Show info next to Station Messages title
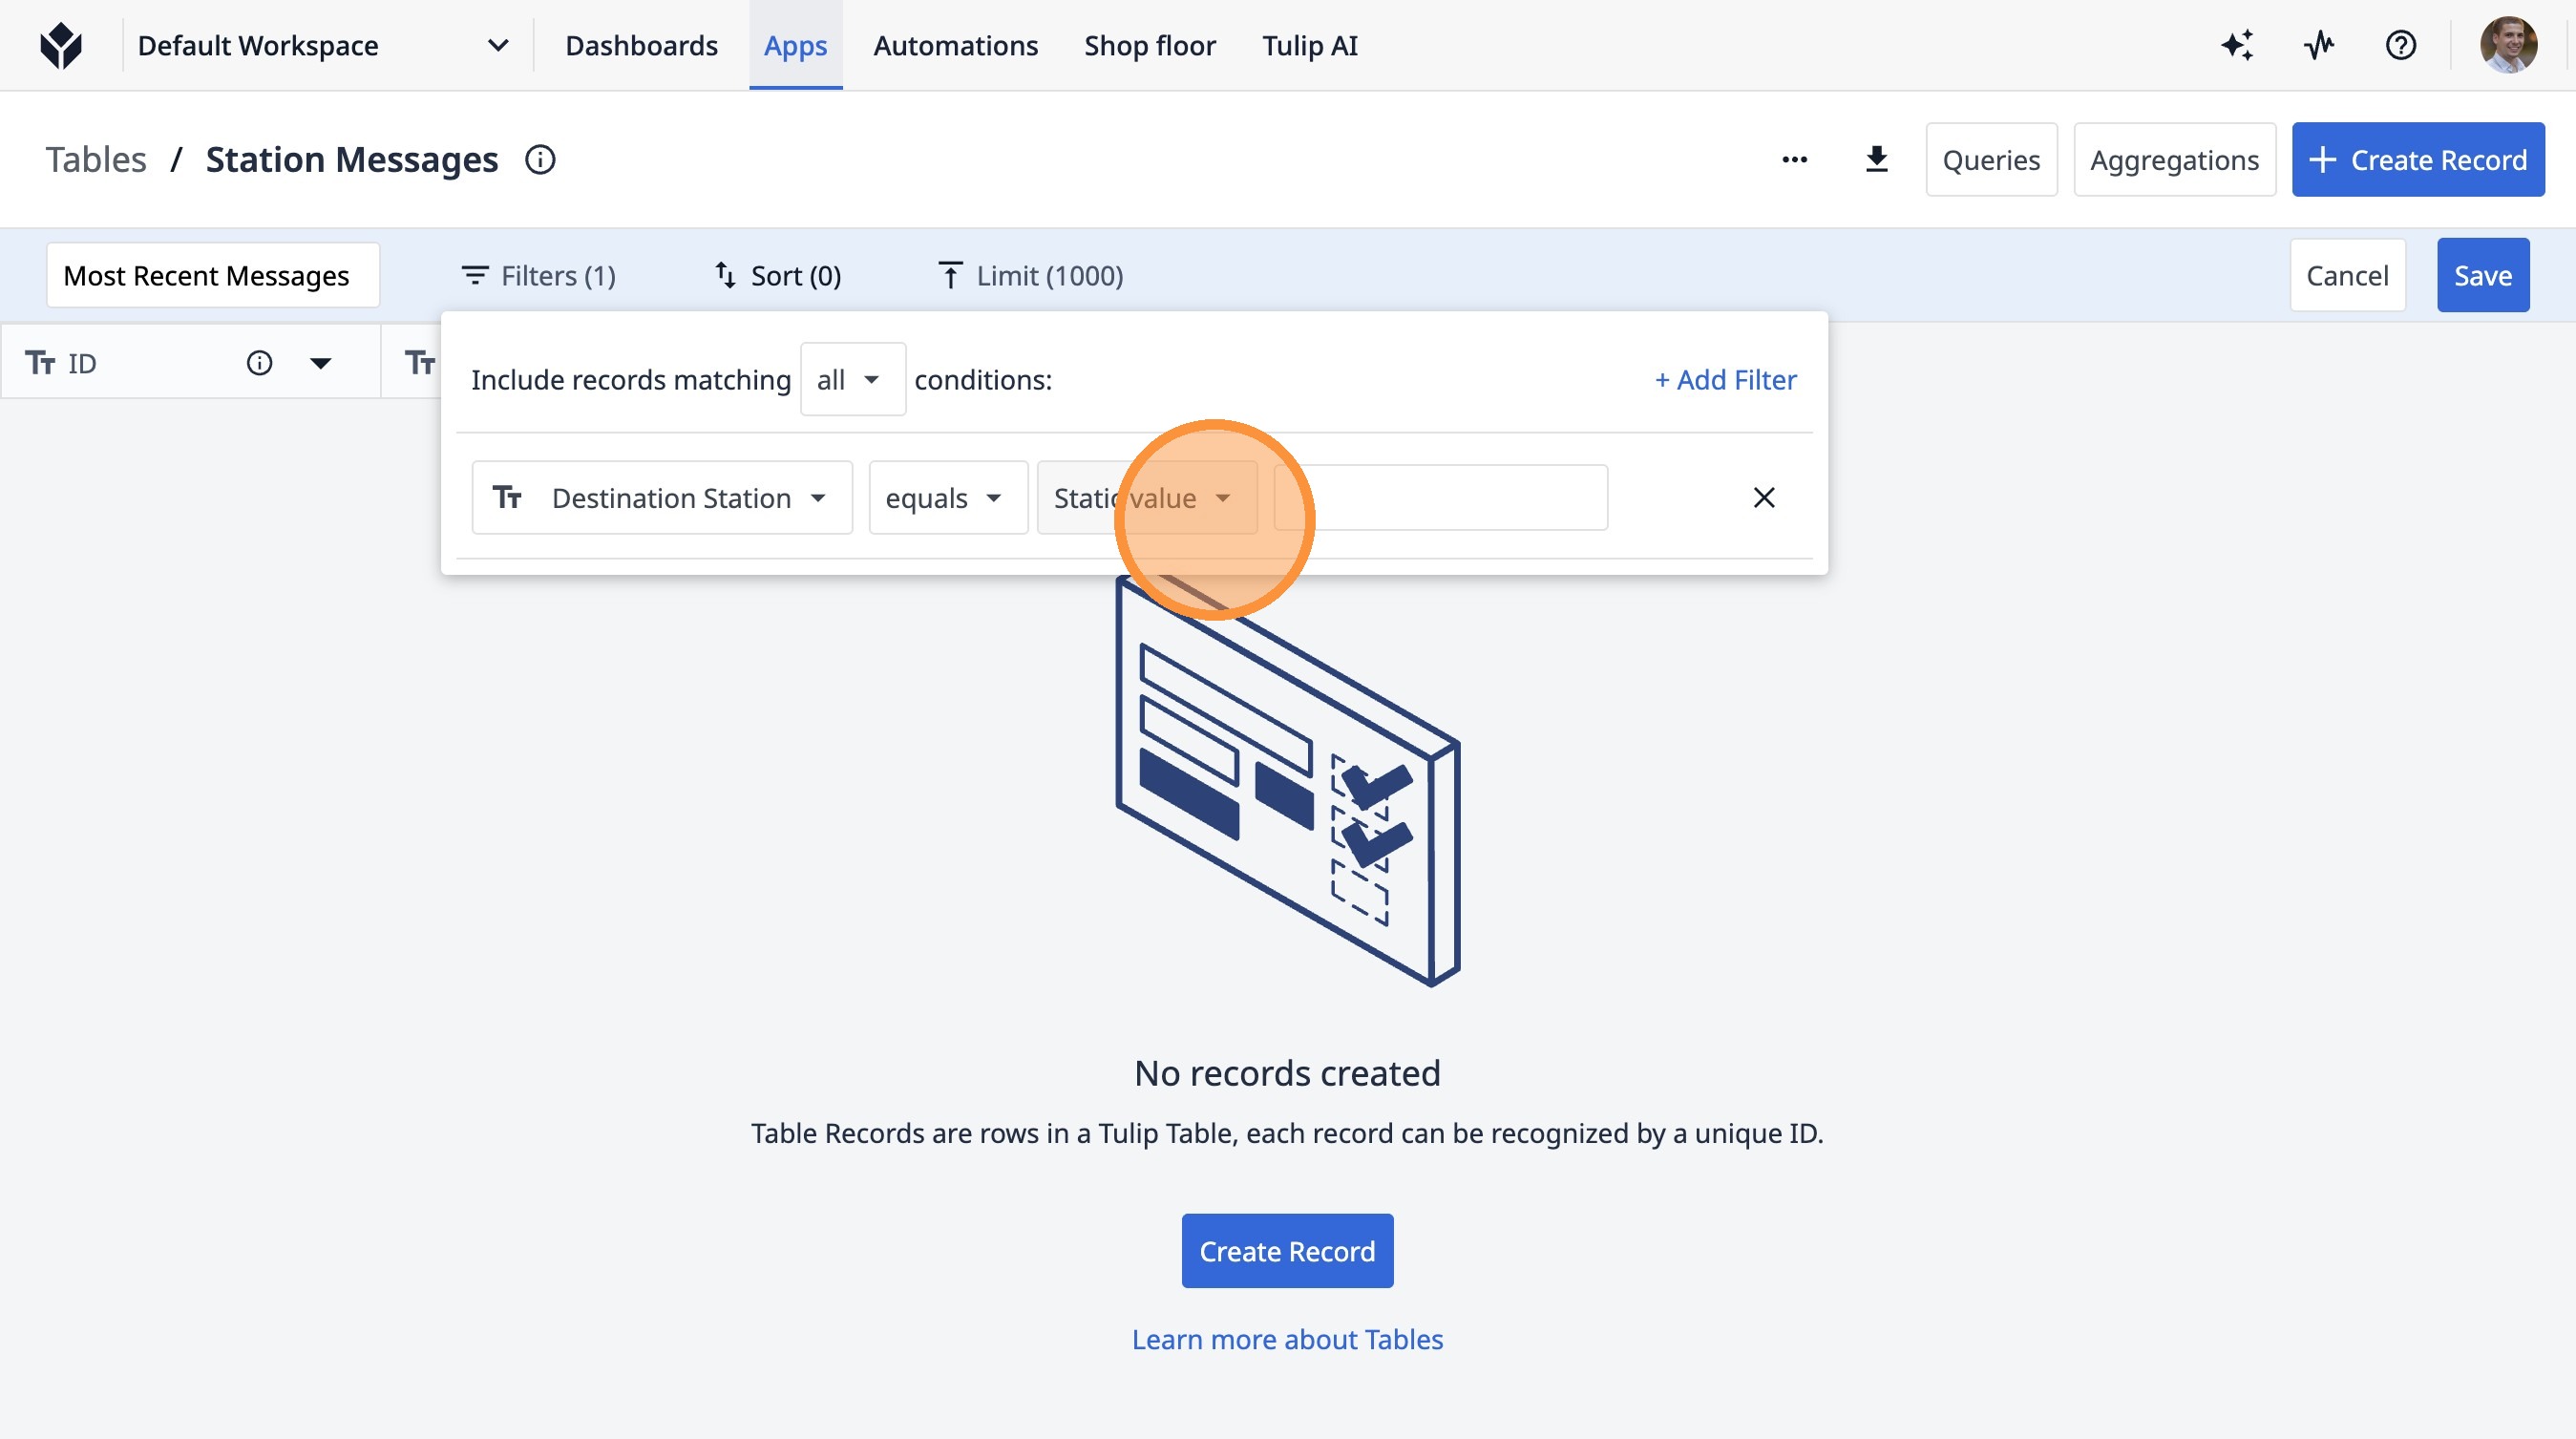Screen dimensions: 2576x1439 540,160
